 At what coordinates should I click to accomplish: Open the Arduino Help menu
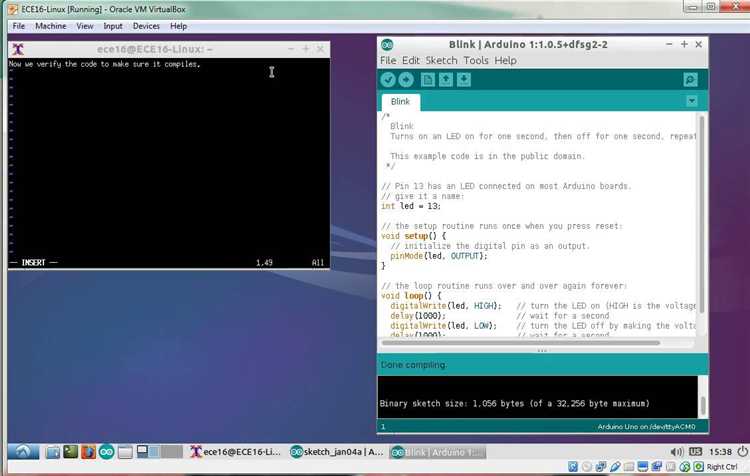[505, 60]
